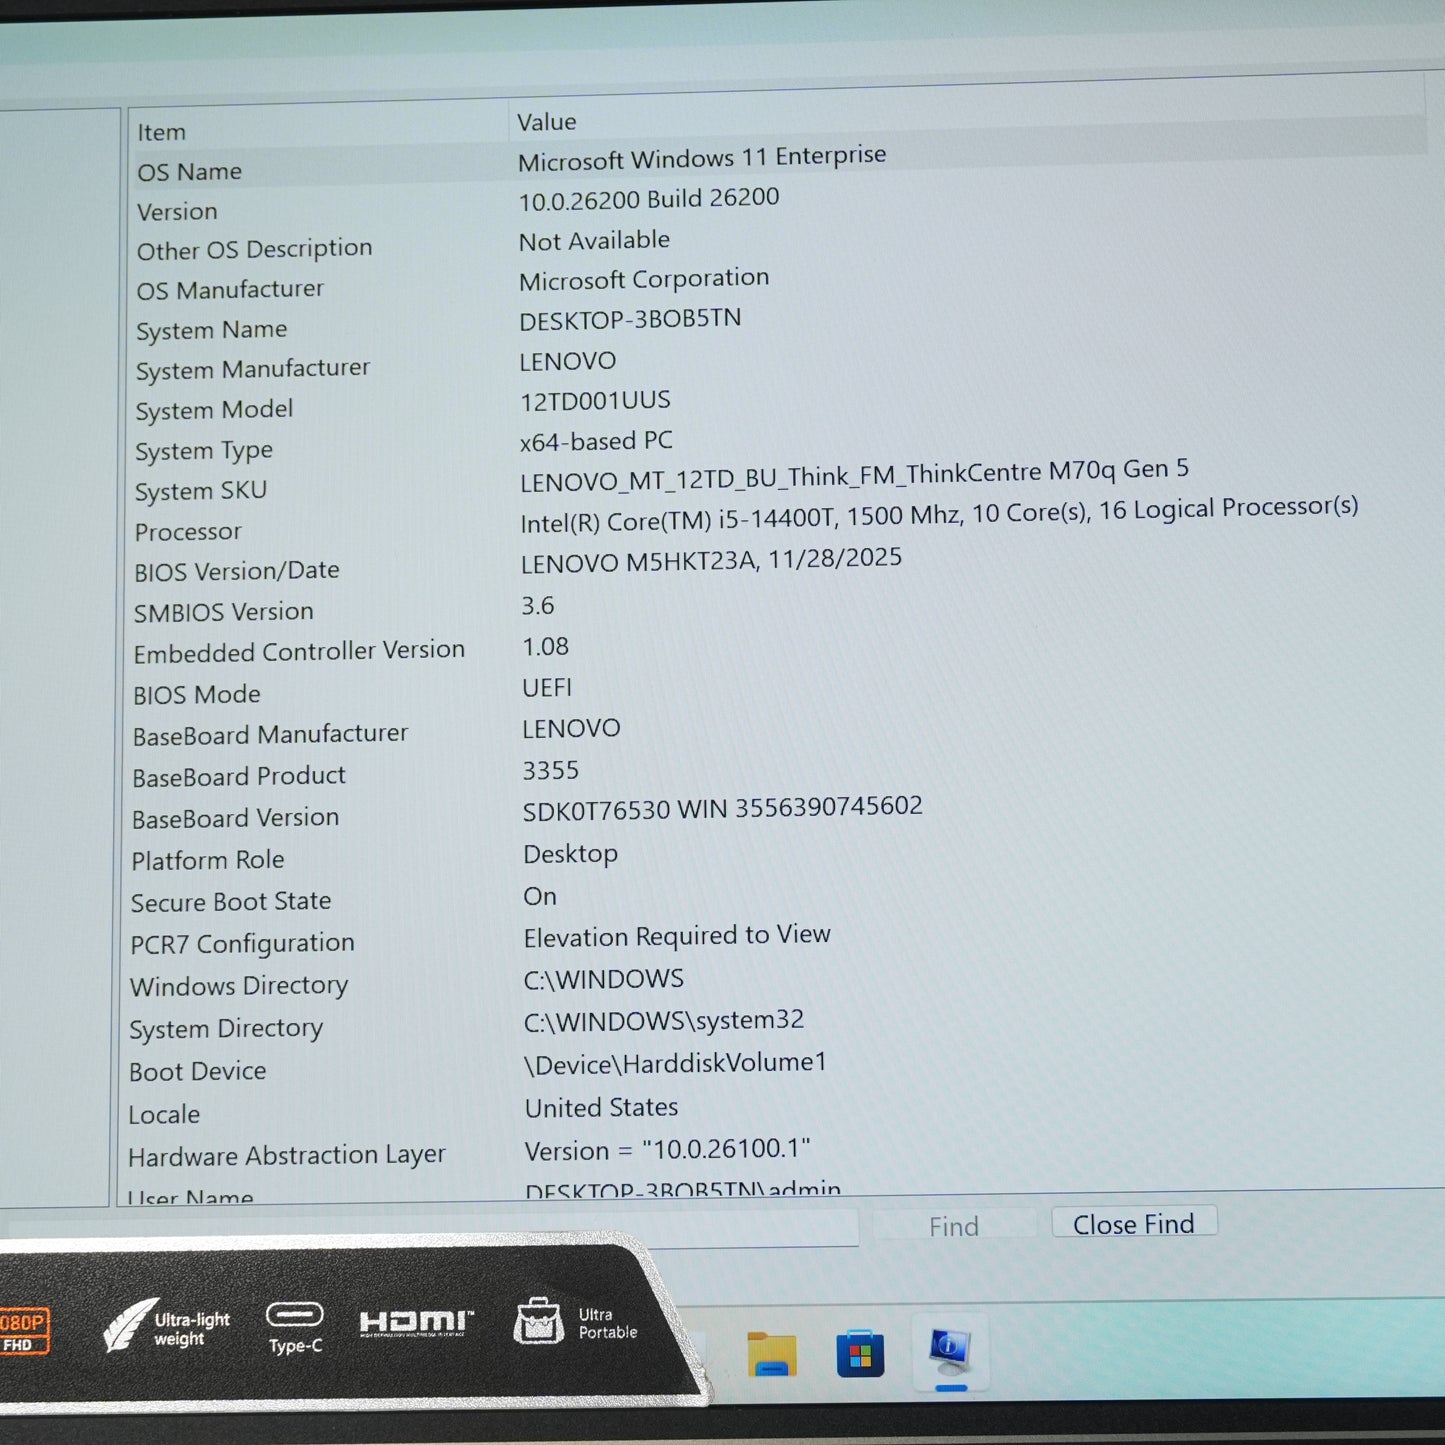The height and width of the screenshot is (1445, 1445).
Task: Click the value C:\WINDOWS\system32
Action: (x=664, y=1021)
